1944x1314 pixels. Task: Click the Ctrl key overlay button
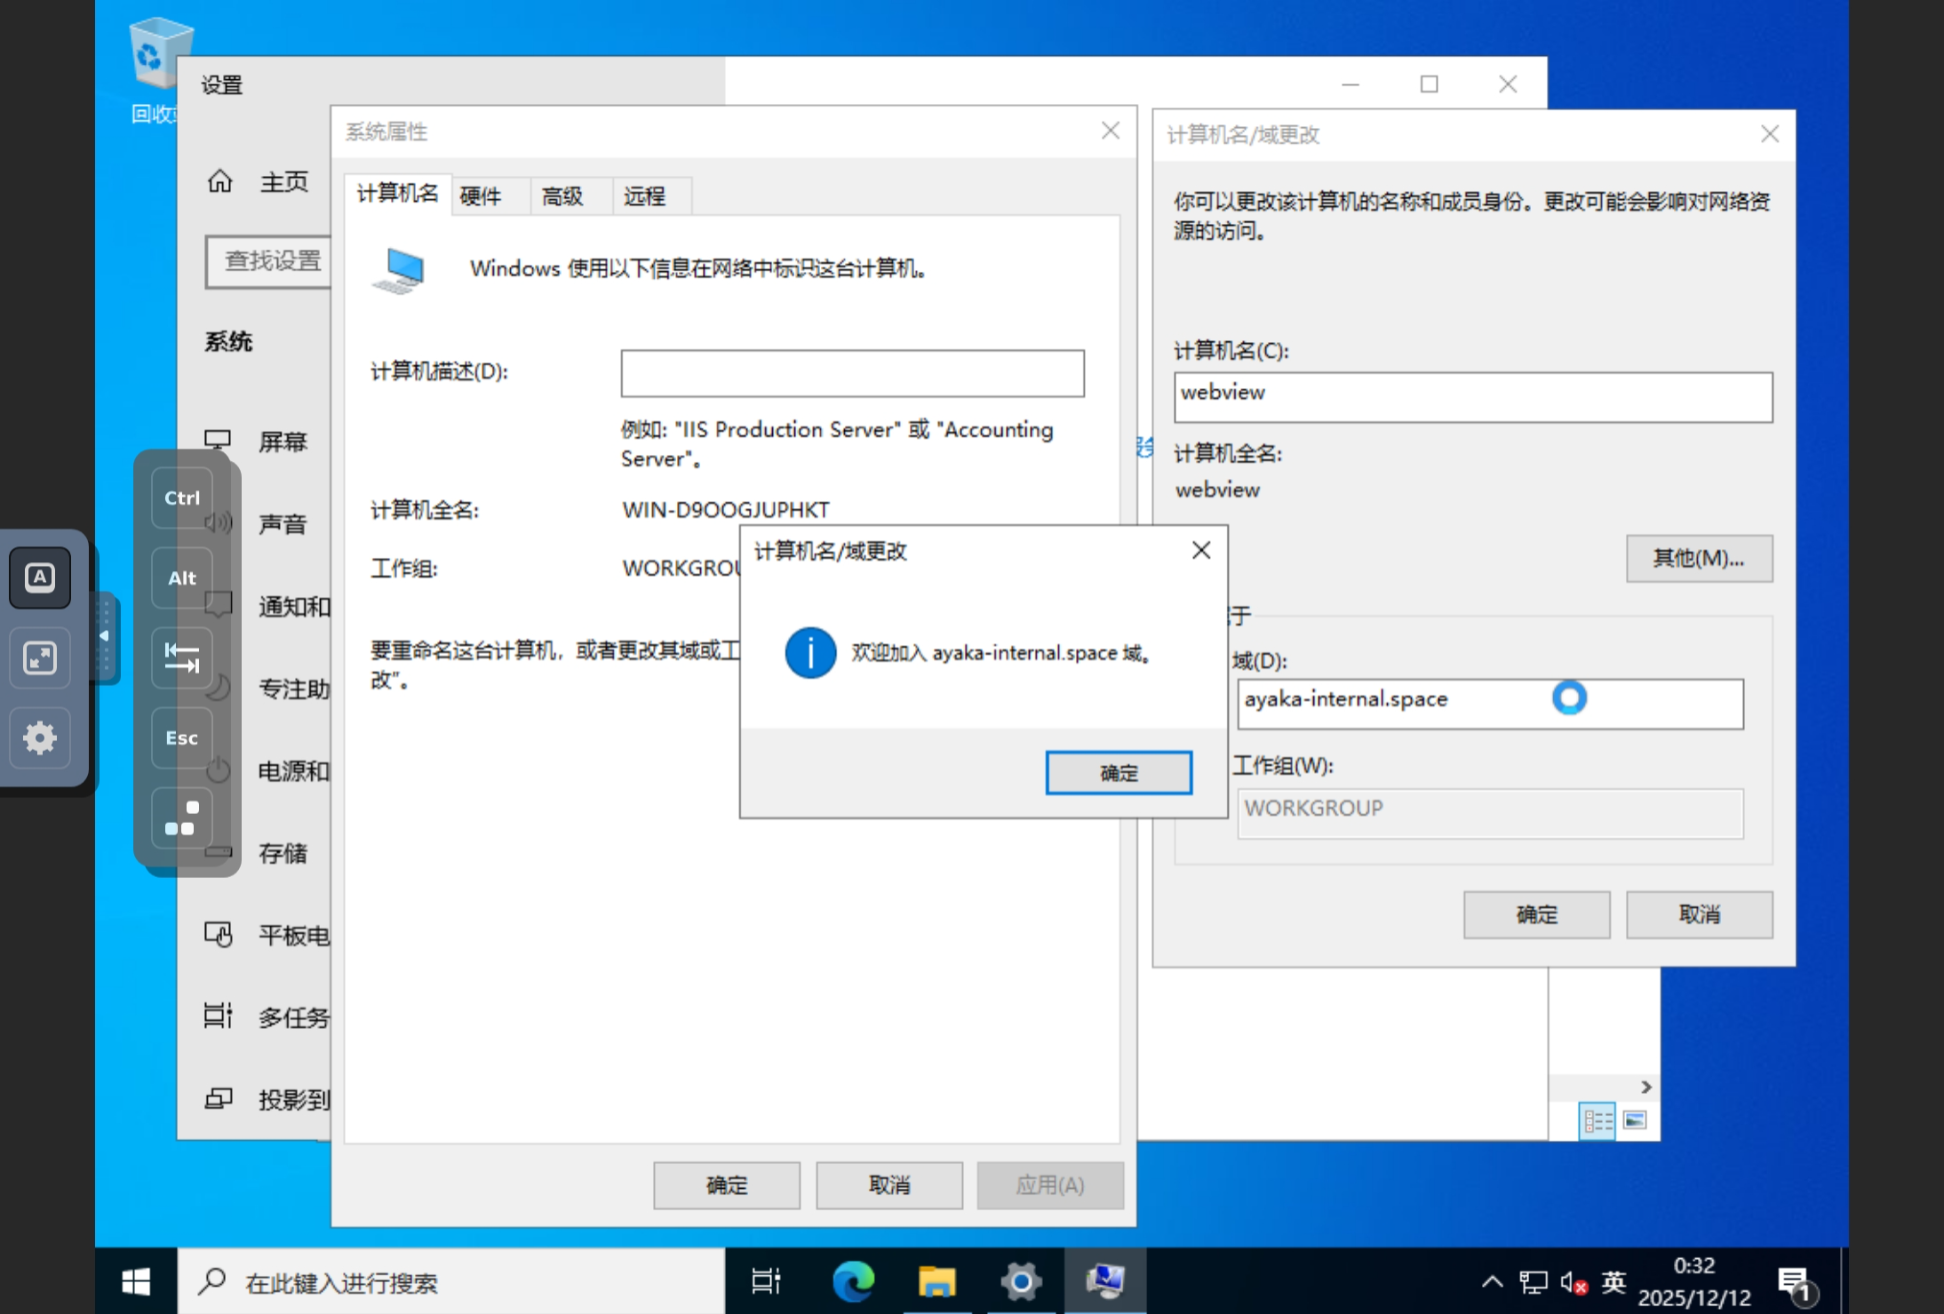[x=182, y=498]
